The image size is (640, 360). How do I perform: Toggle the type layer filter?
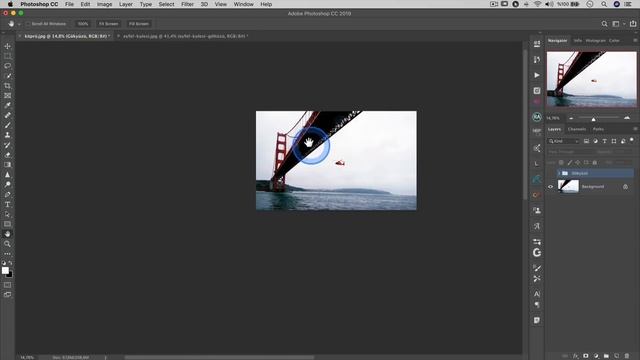pos(604,141)
